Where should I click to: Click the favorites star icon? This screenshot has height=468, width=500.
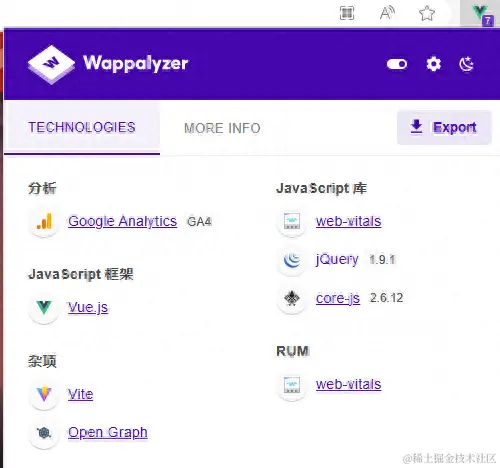(x=427, y=14)
